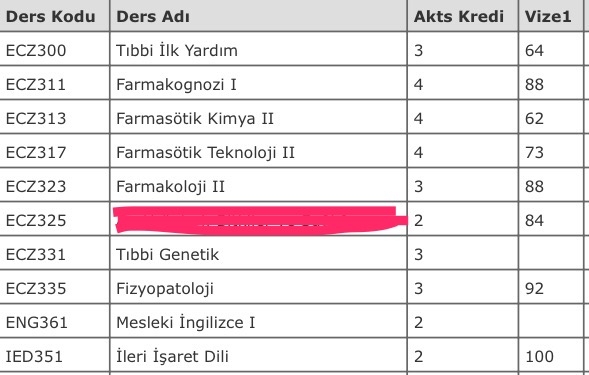
Task: Select the Tıbbi İlk Yardım course name
Action: point(177,50)
